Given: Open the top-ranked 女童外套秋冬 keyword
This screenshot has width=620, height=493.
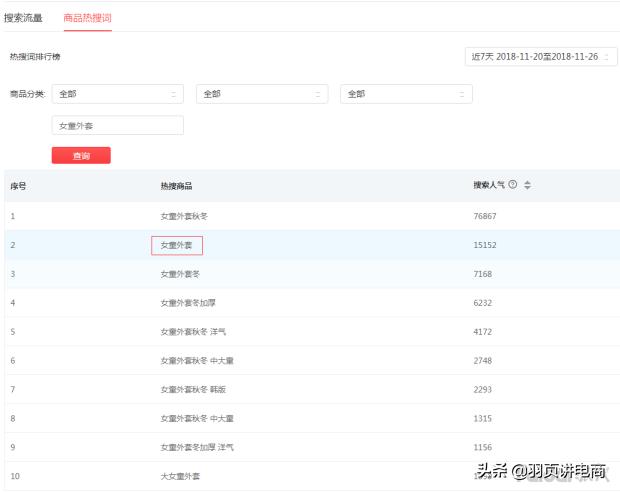Looking at the screenshot, I should (x=184, y=216).
